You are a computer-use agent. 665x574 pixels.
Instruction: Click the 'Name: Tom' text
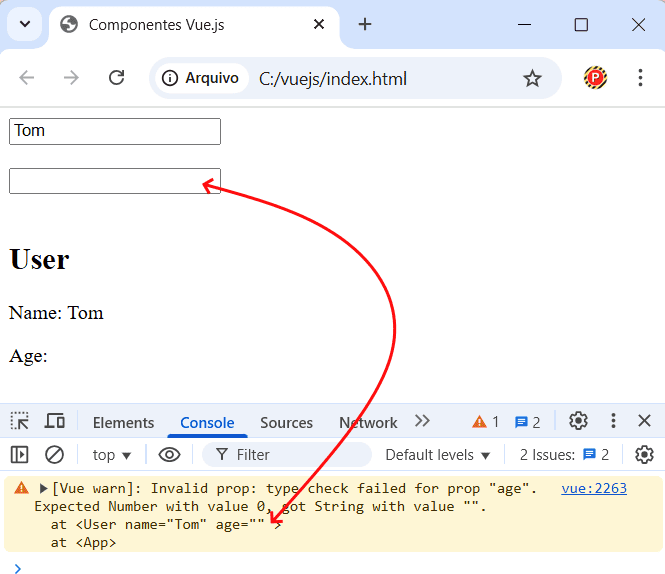point(56,313)
